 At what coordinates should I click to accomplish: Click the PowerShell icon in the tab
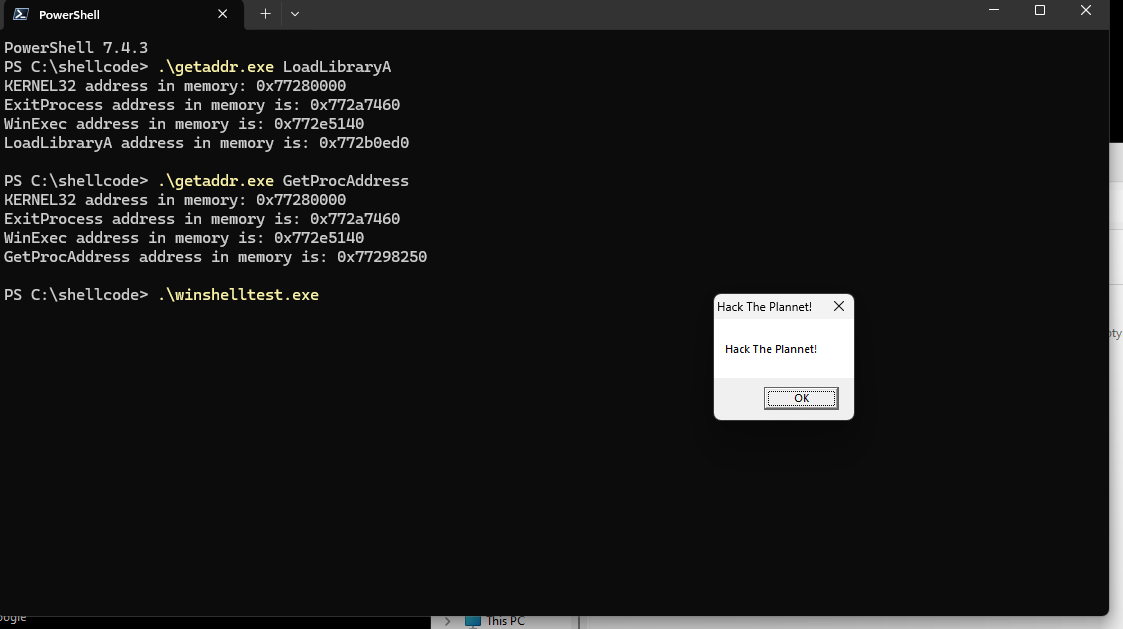[20, 15]
